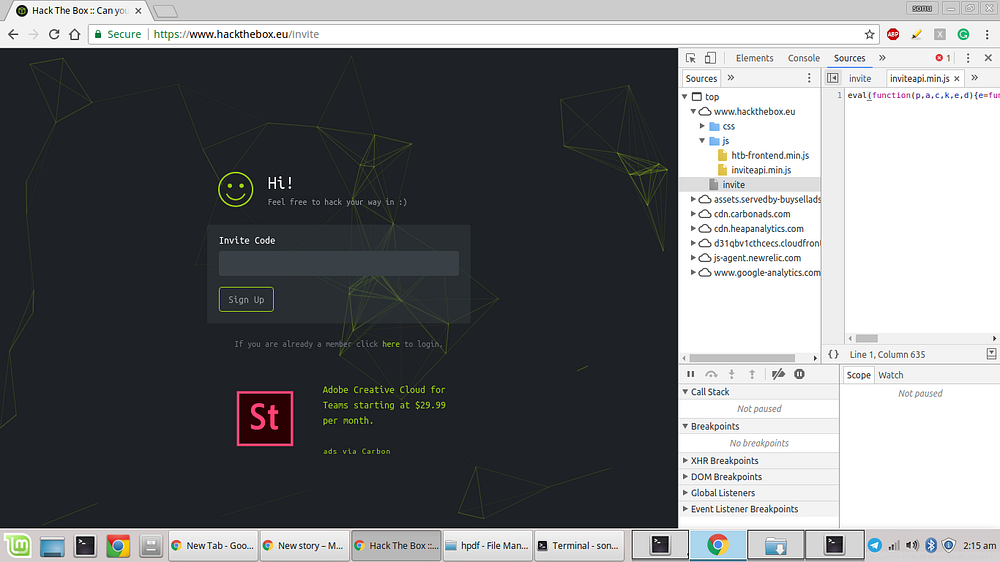Close the inviteapi.min.js editor tab
Image resolution: width=1000 pixels, height=562 pixels.
point(957,78)
